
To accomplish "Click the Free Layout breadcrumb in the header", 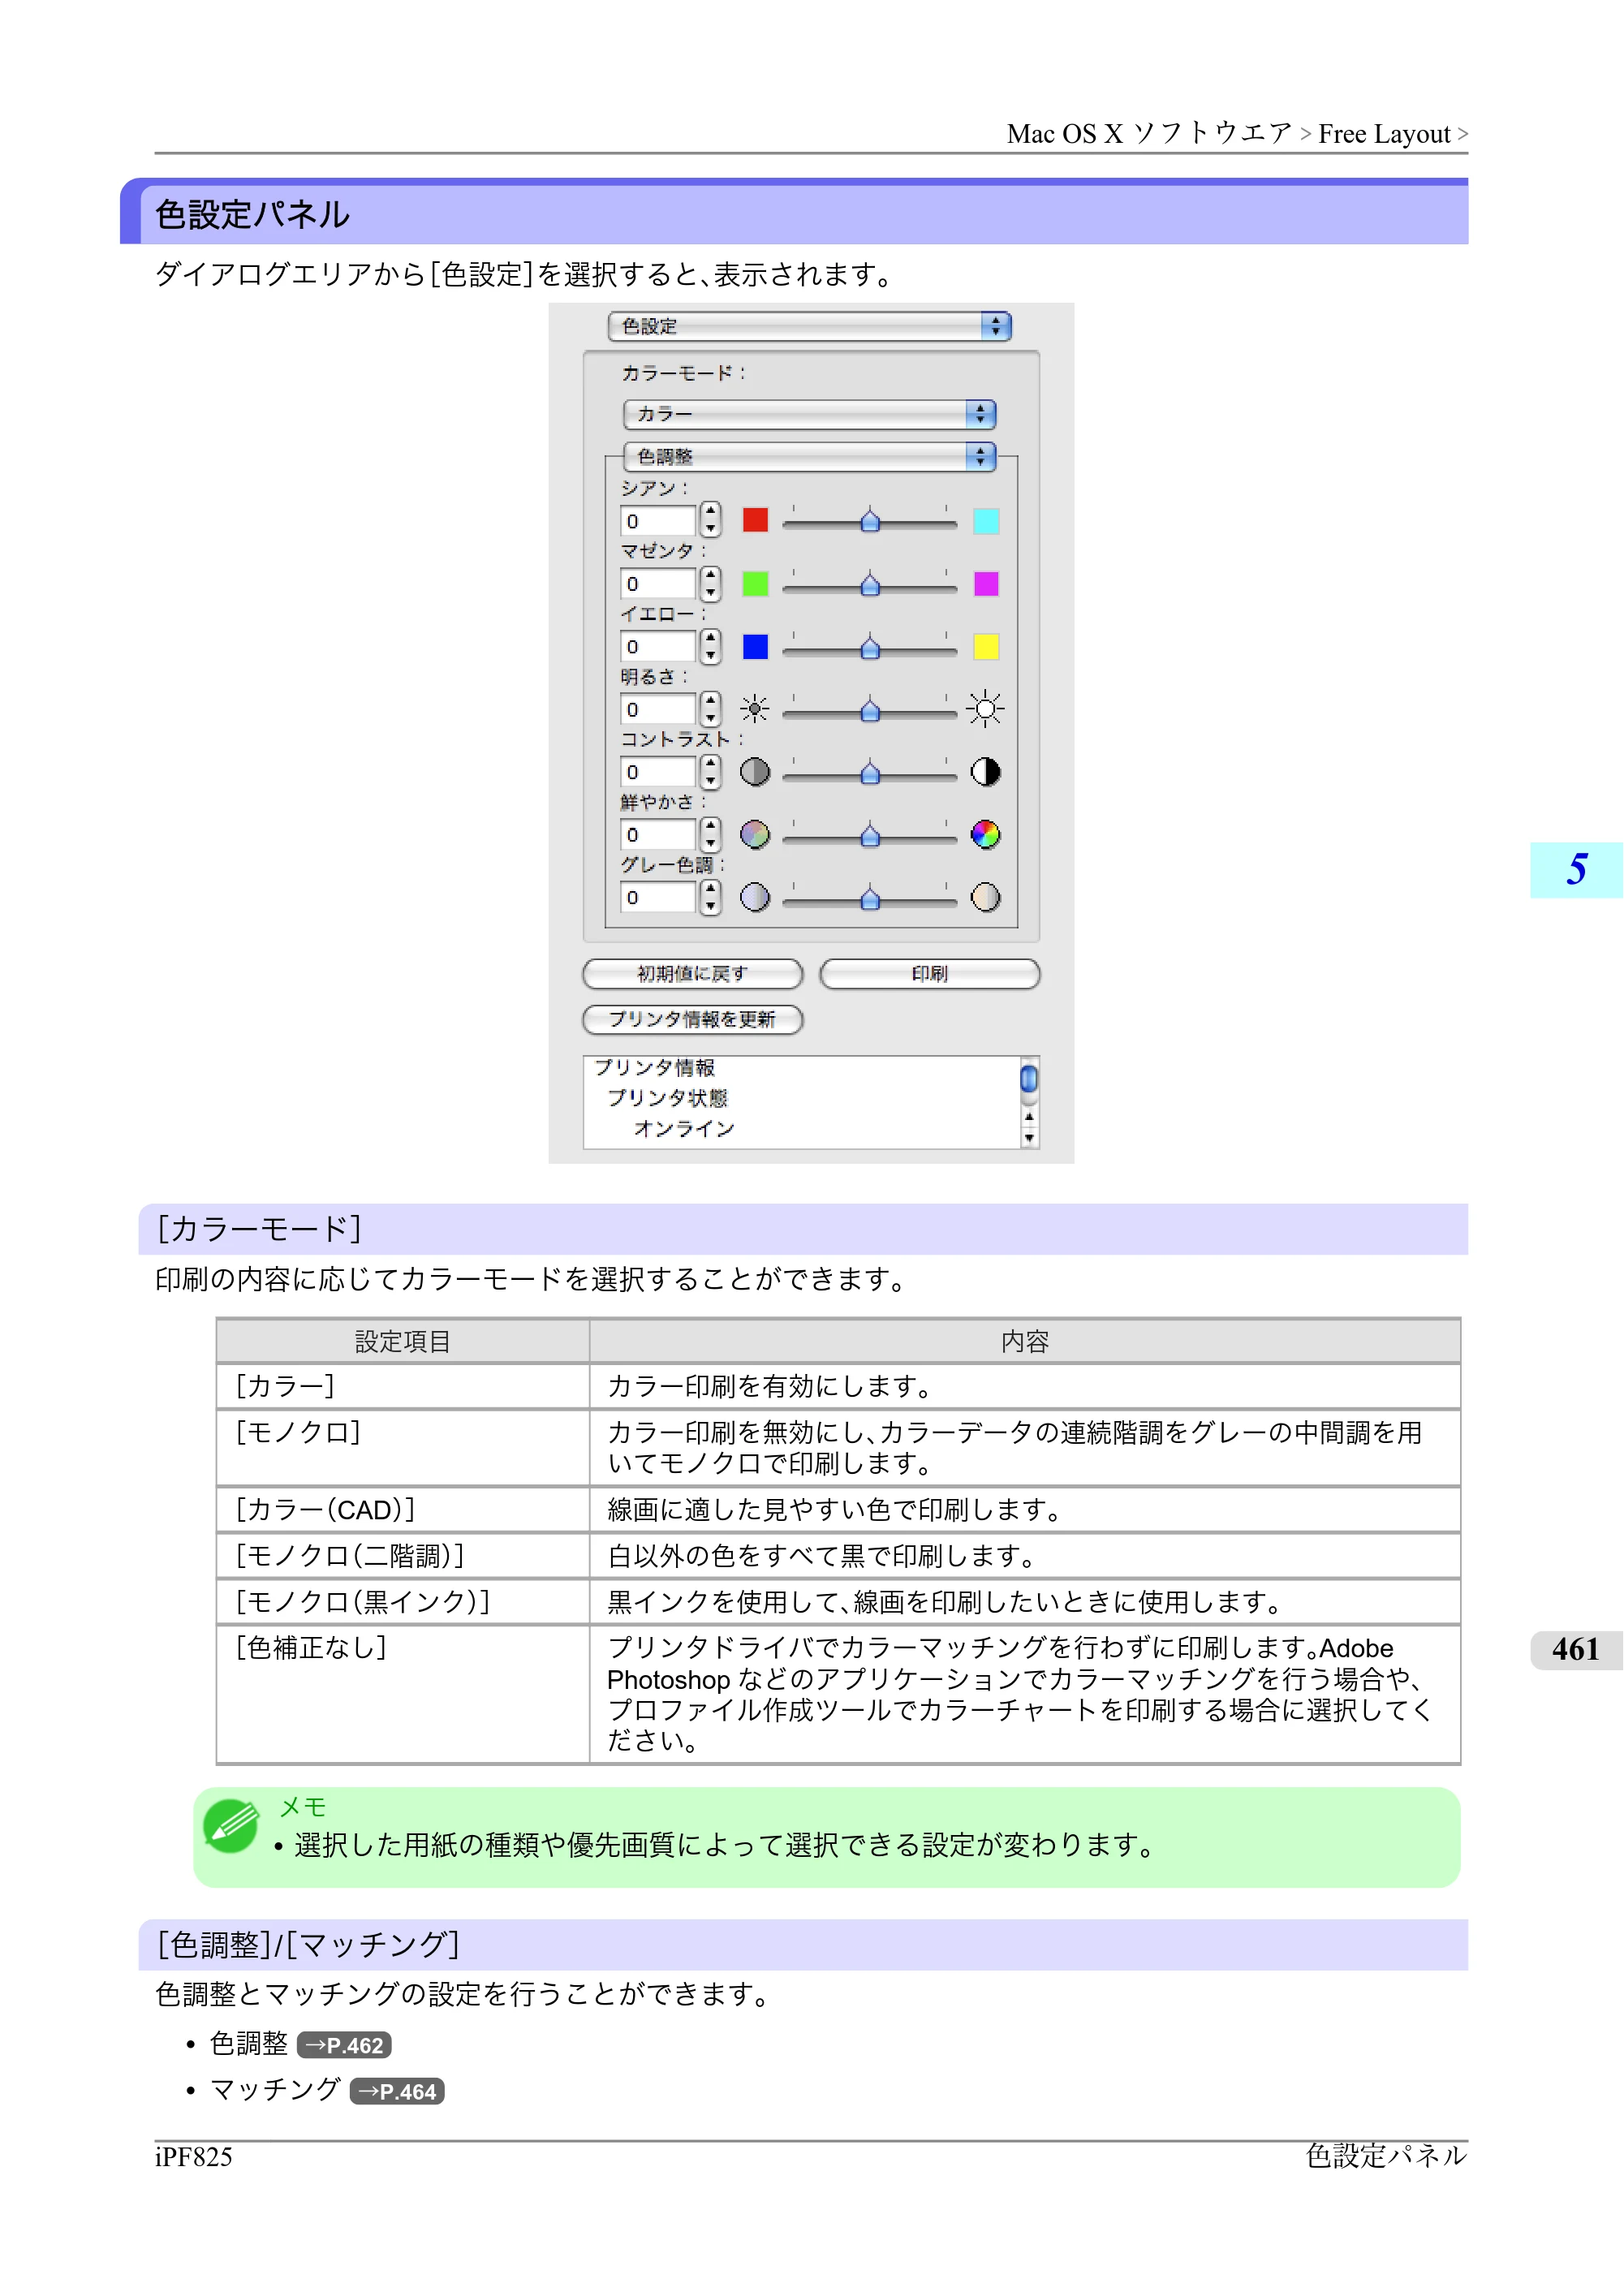I will point(1384,134).
